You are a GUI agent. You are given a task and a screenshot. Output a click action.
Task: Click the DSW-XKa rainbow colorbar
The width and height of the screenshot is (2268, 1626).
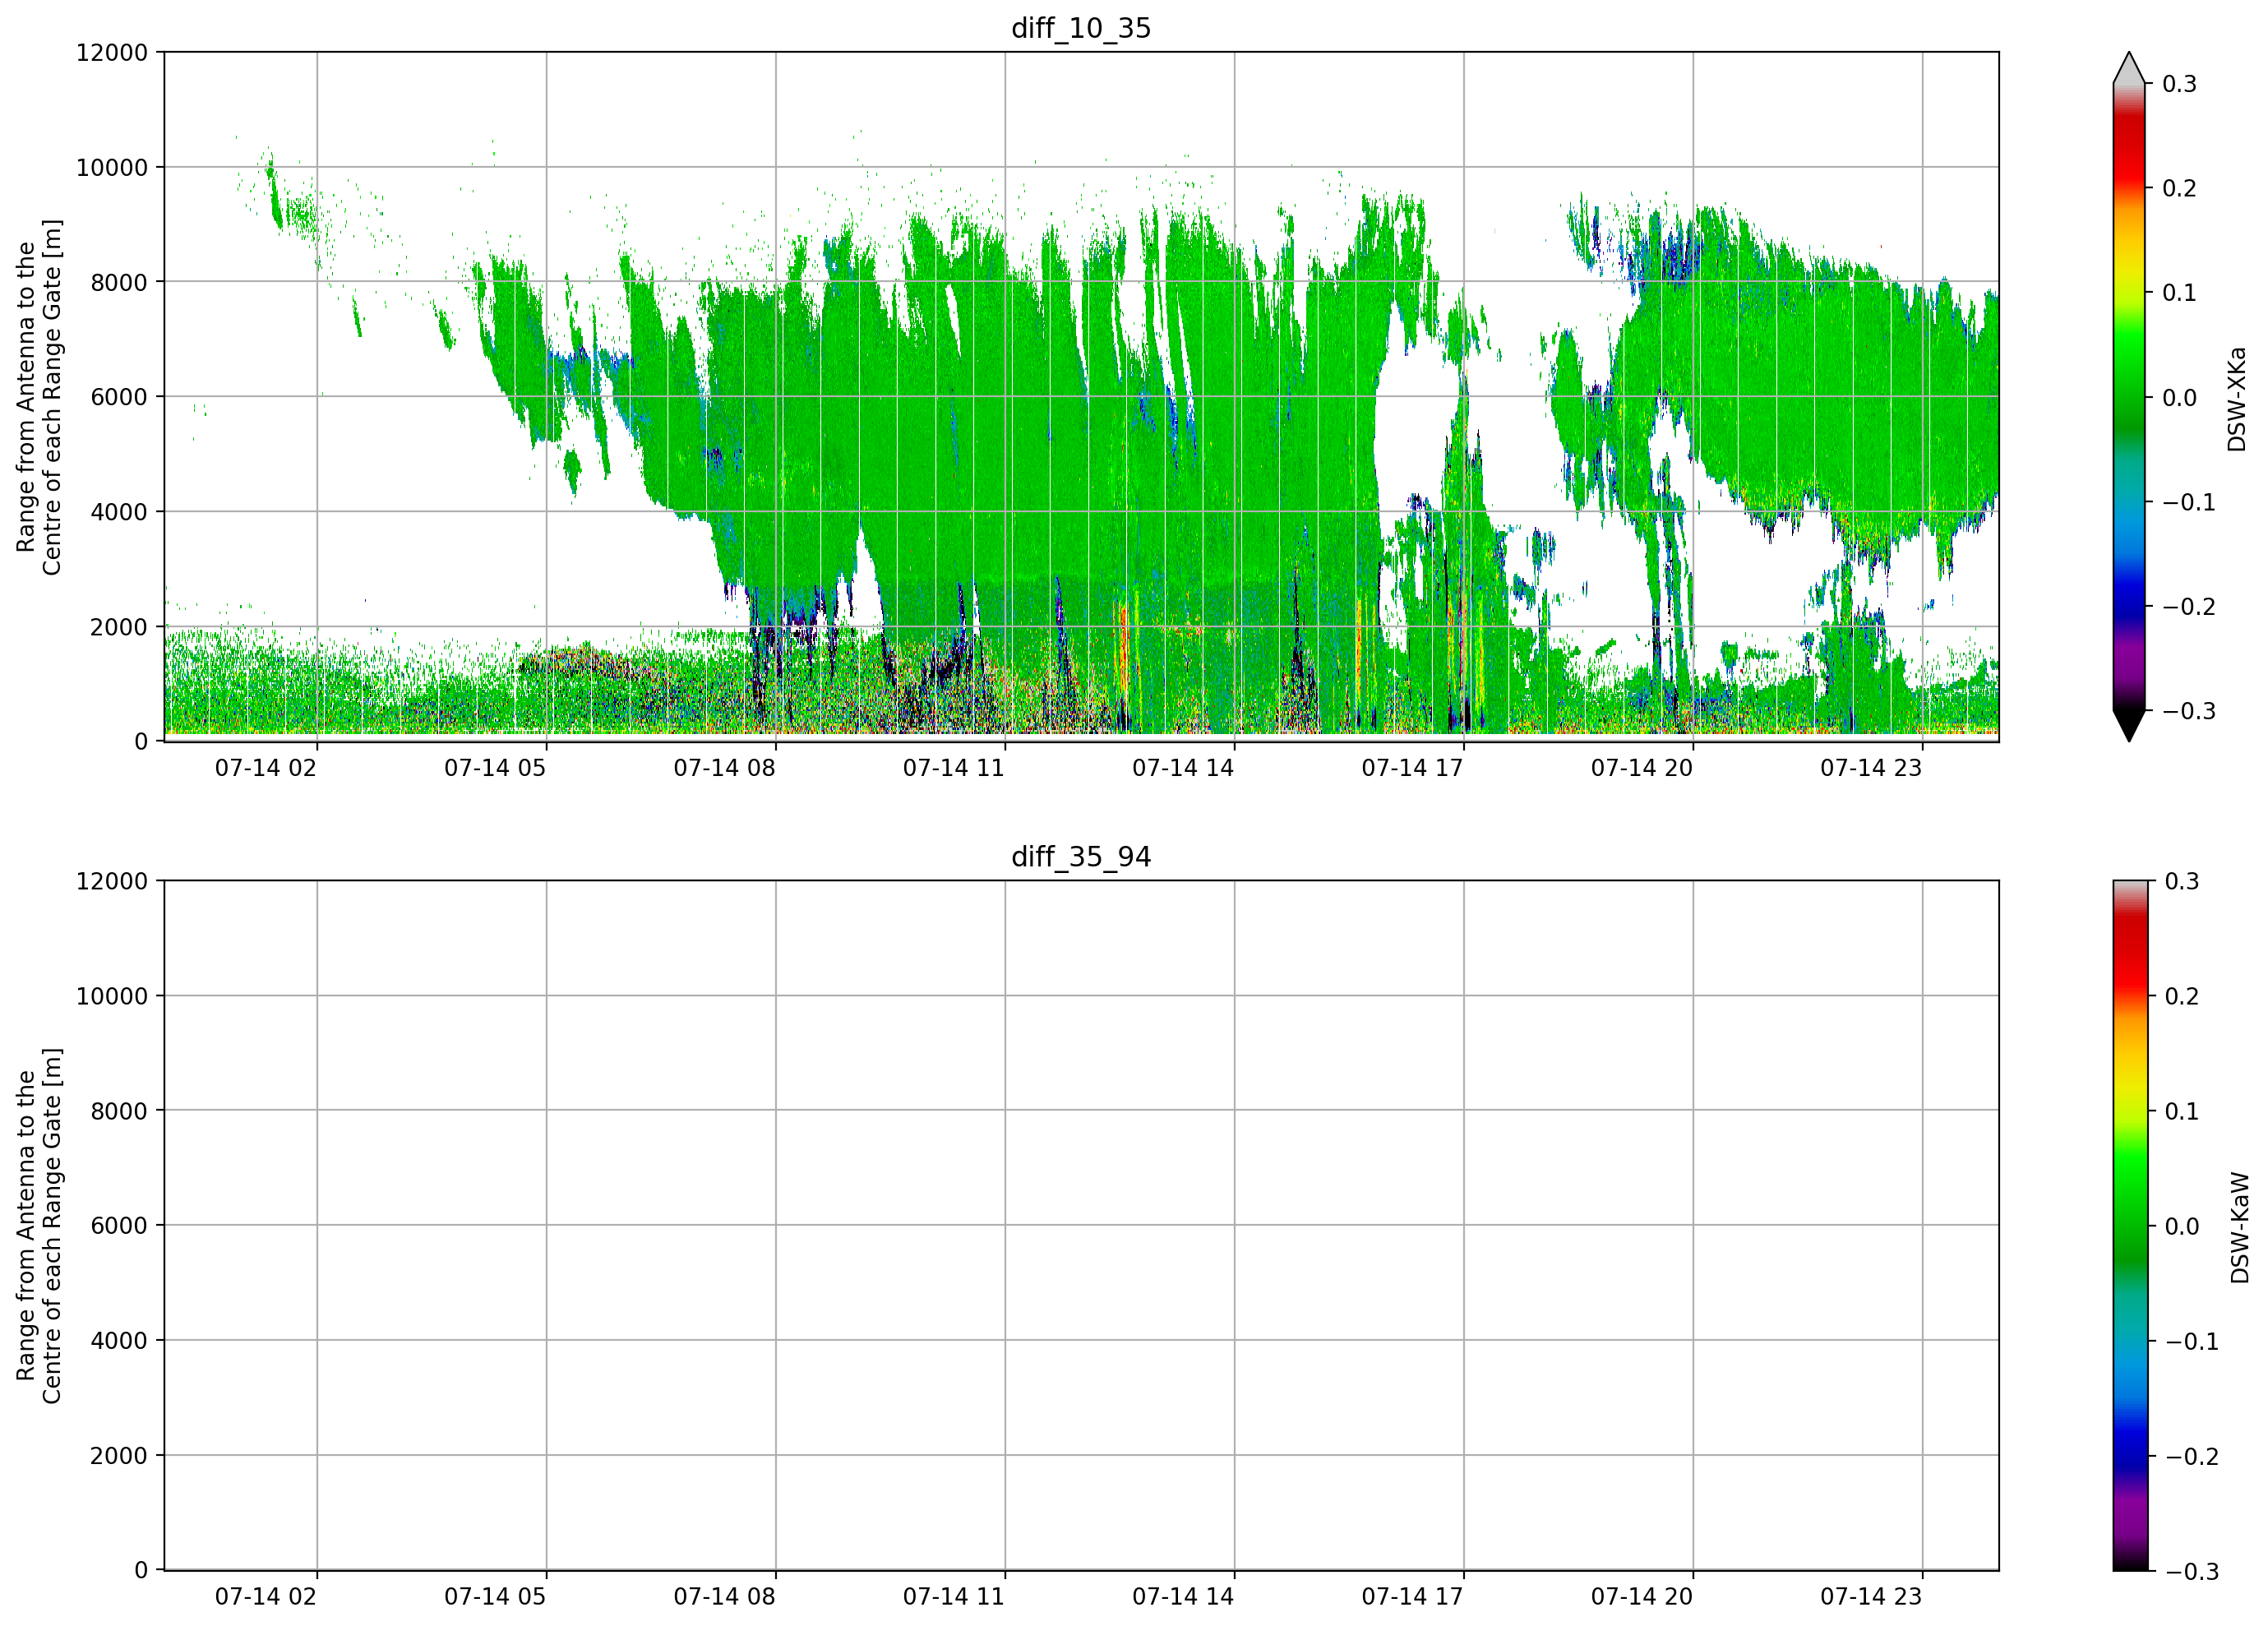(x=2129, y=397)
